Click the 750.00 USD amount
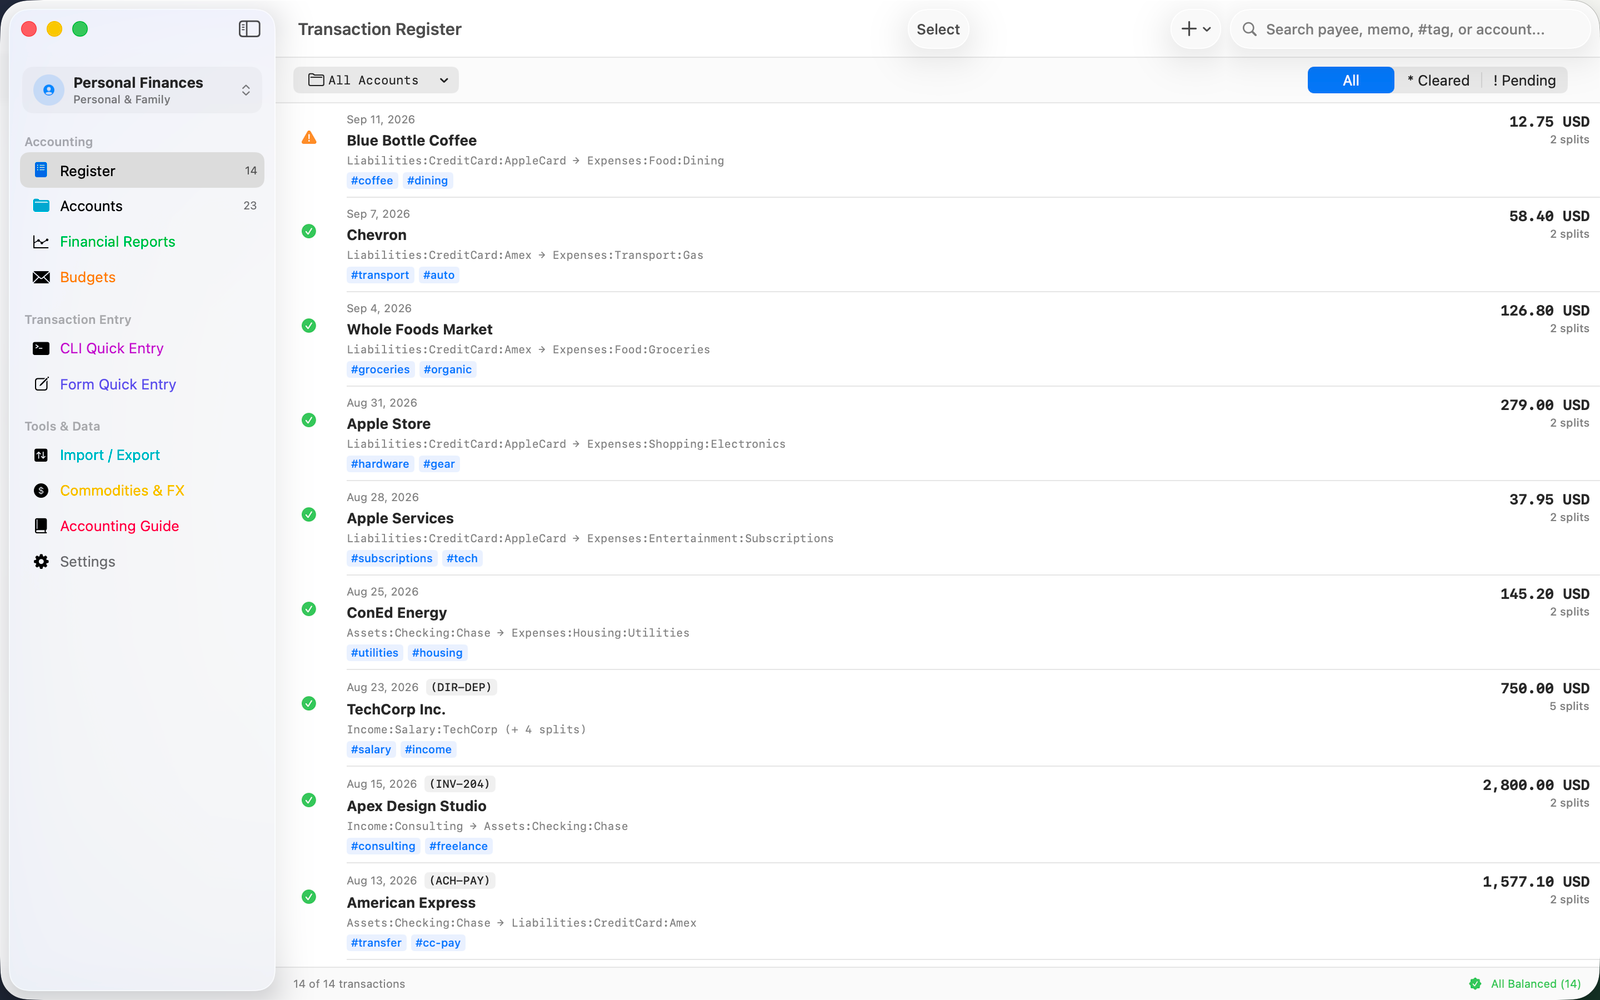This screenshot has height=1000, width=1600. [x=1545, y=689]
